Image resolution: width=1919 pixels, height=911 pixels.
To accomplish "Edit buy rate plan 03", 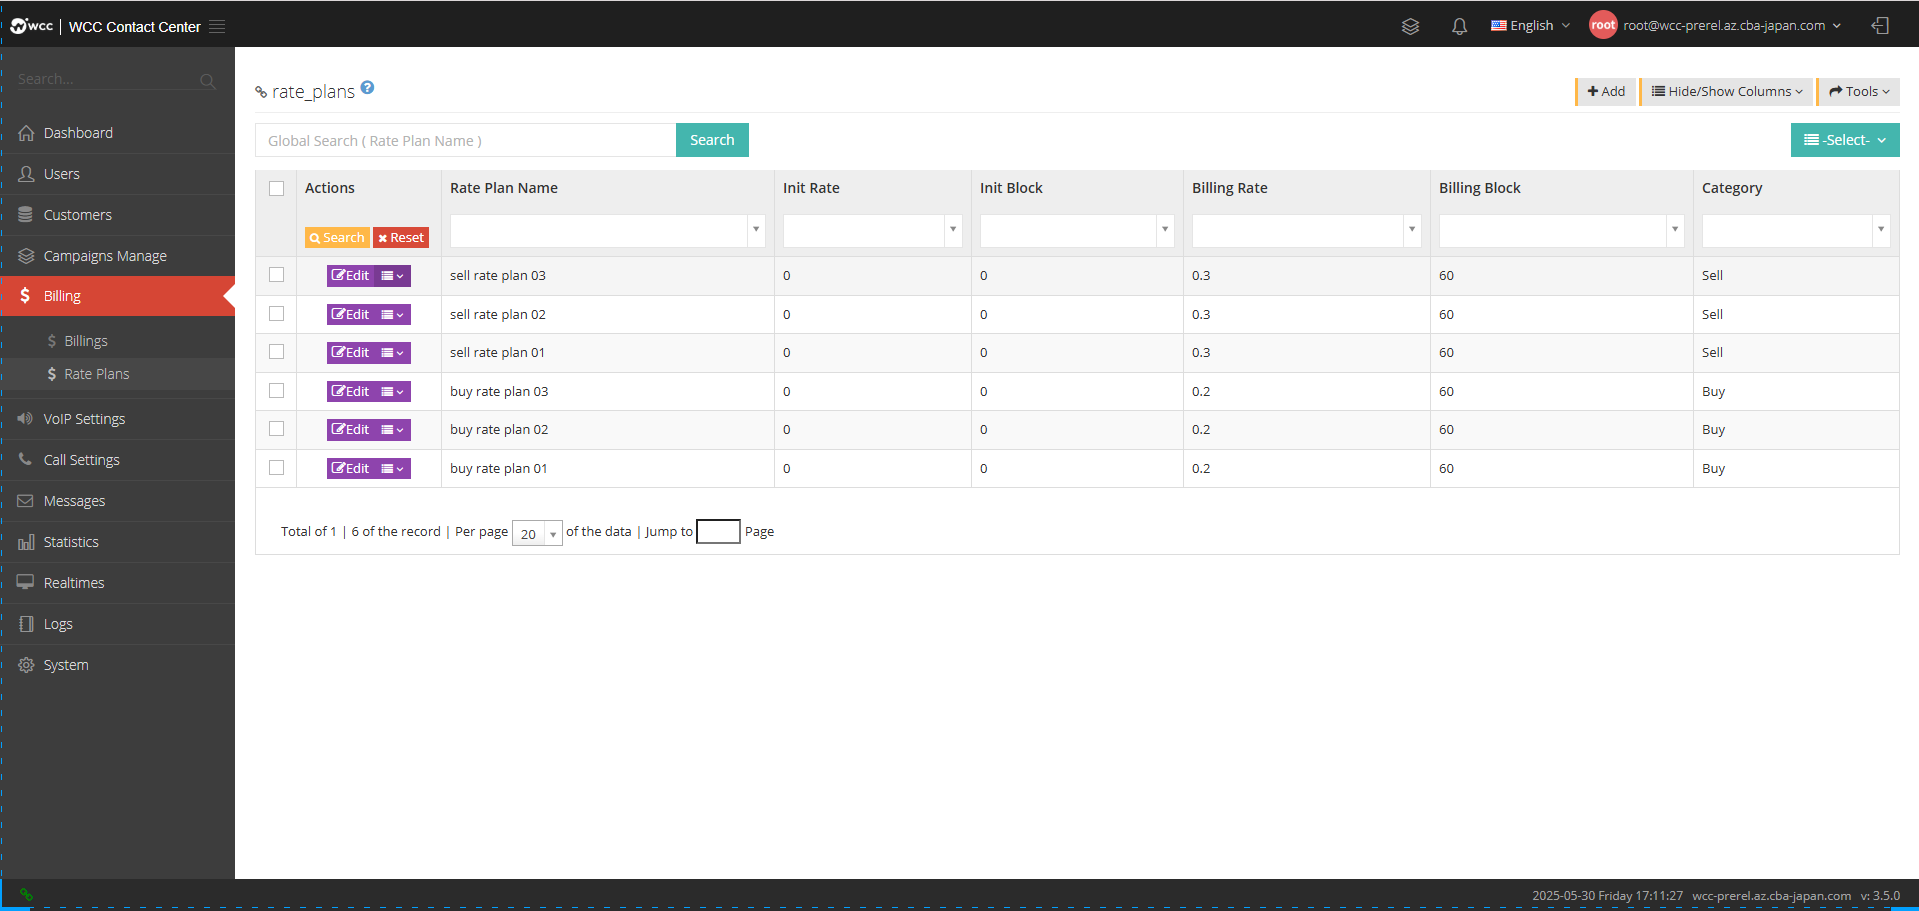I will [x=351, y=392].
